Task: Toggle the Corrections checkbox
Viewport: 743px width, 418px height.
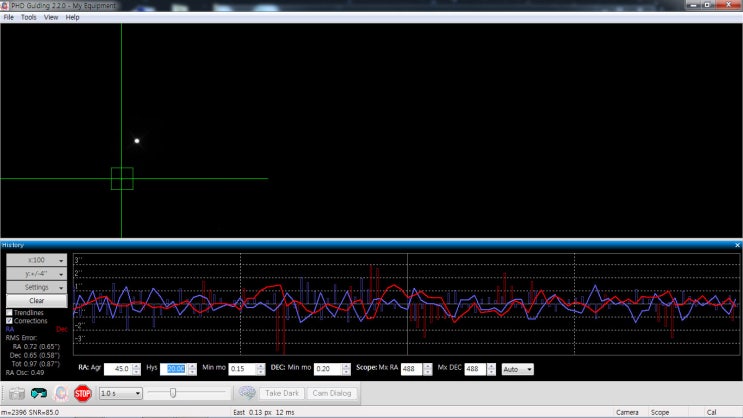Action: (10, 321)
